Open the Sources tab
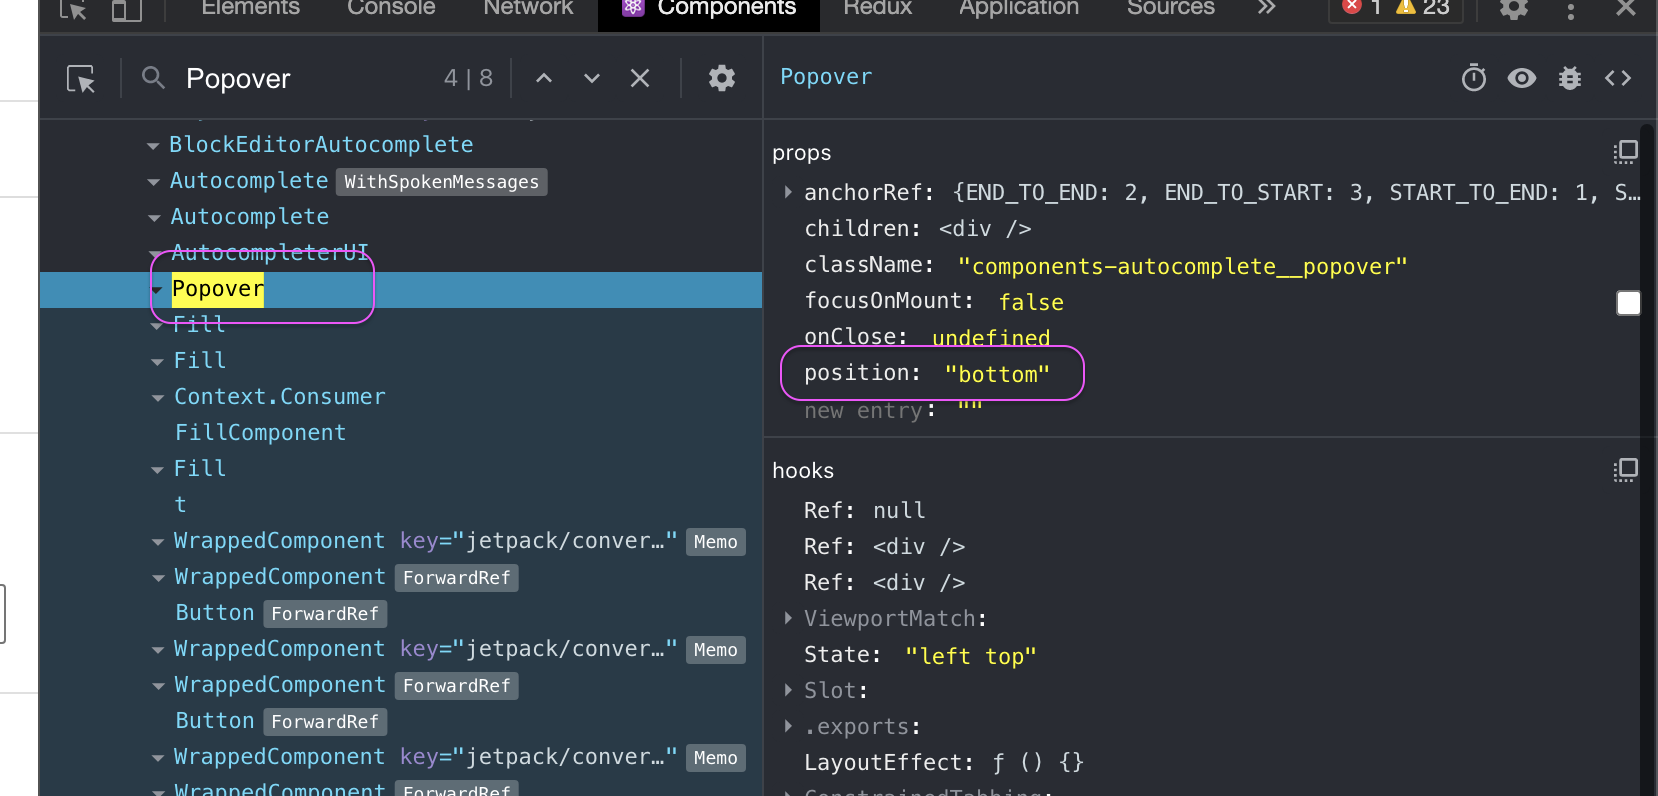The image size is (1658, 796). click(1170, 8)
